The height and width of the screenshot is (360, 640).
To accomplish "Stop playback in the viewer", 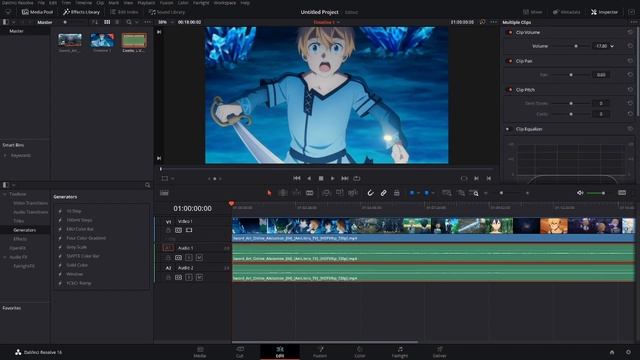I will point(321,178).
